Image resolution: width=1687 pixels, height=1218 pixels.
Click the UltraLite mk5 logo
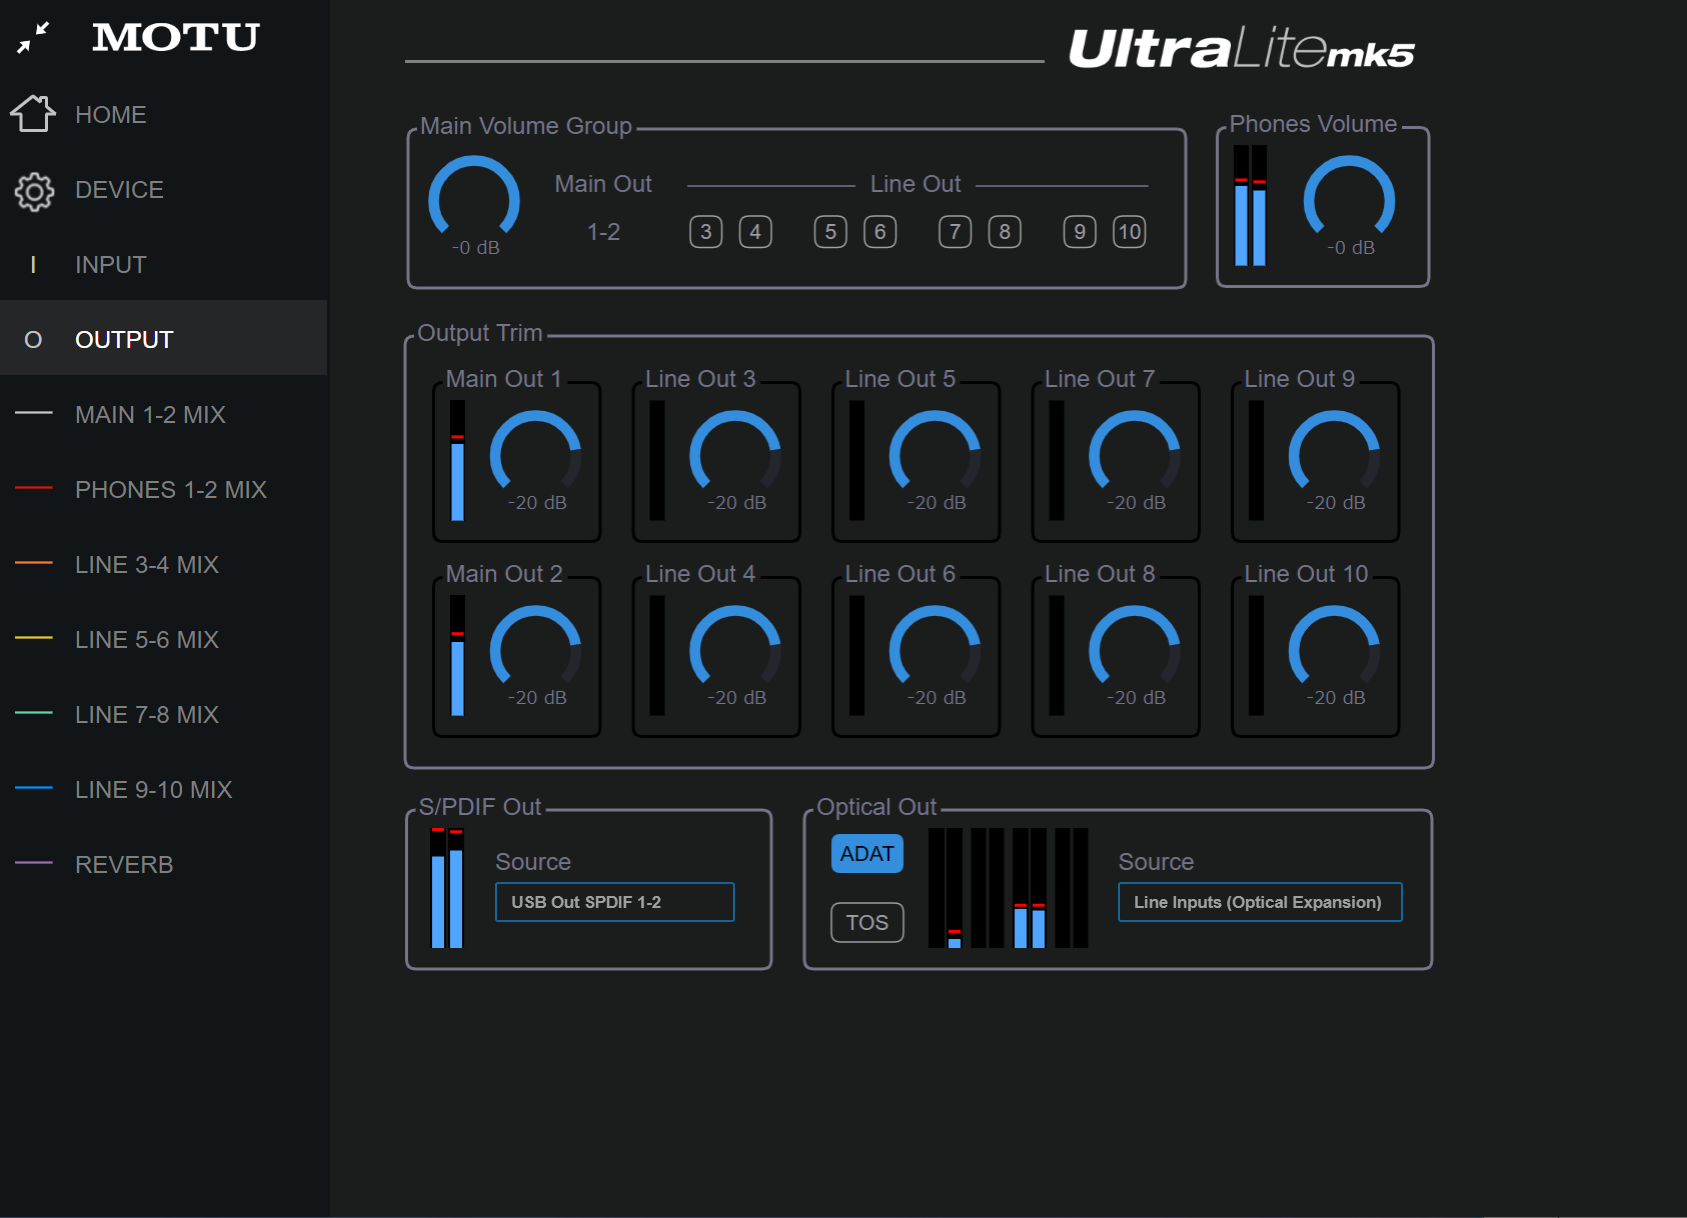[1241, 48]
